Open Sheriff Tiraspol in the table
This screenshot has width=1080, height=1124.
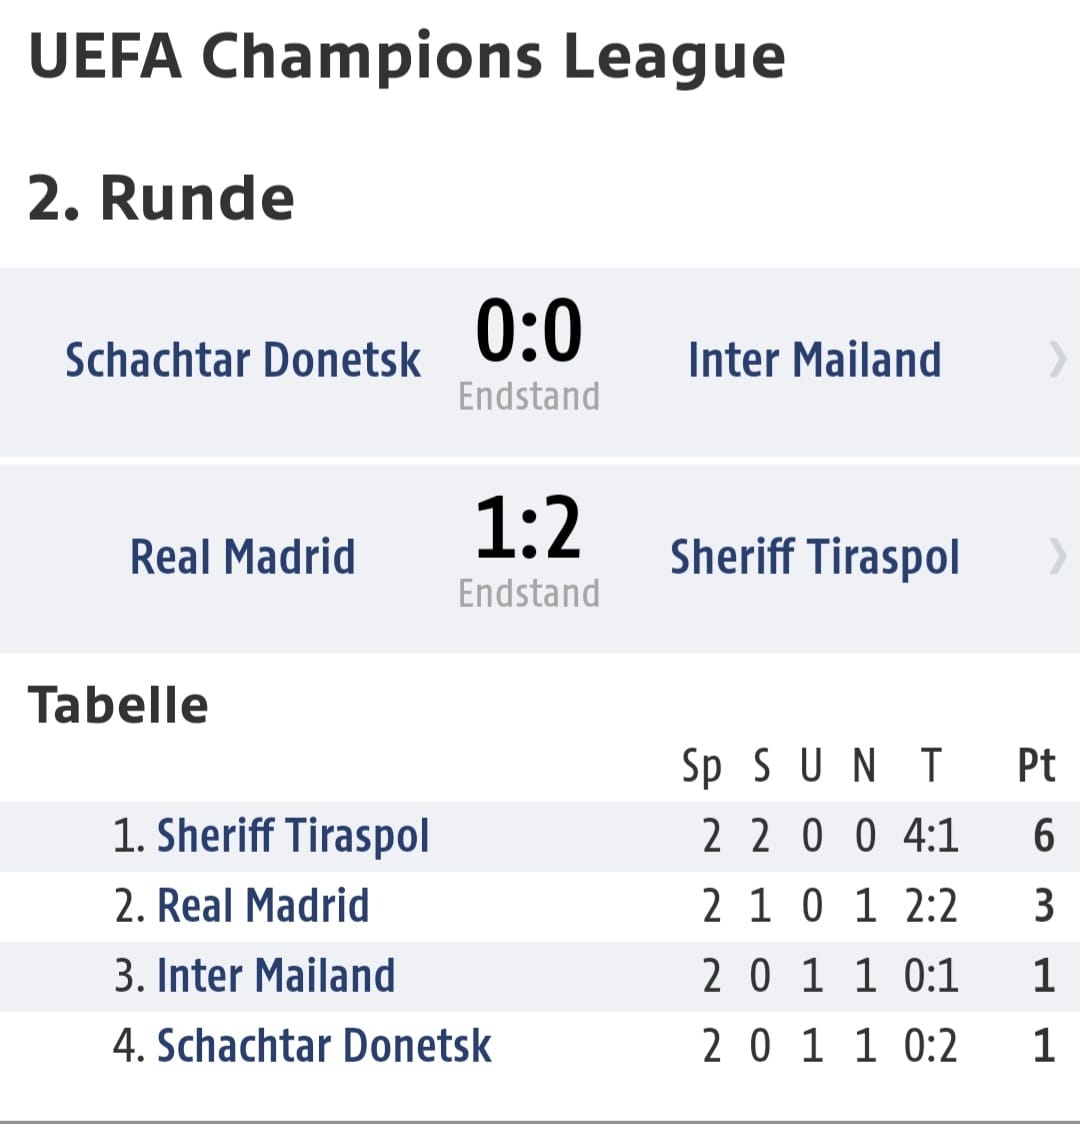tap(292, 837)
